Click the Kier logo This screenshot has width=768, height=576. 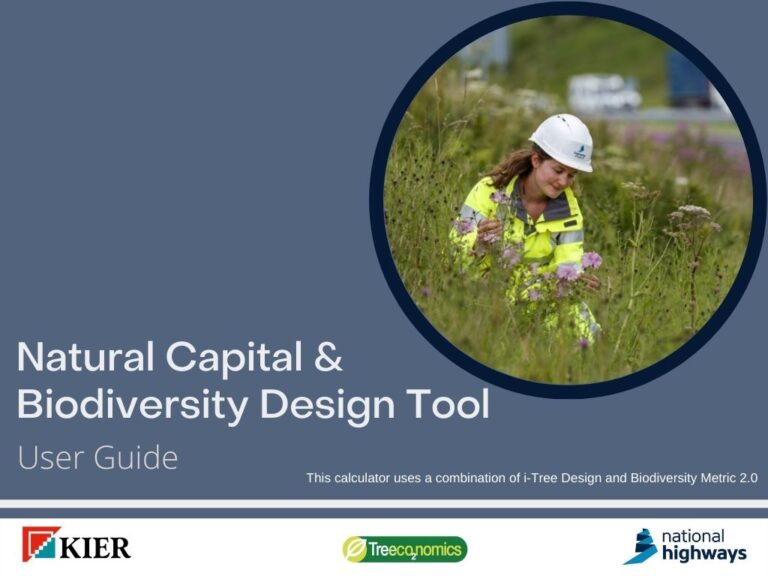click(x=76, y=544)
